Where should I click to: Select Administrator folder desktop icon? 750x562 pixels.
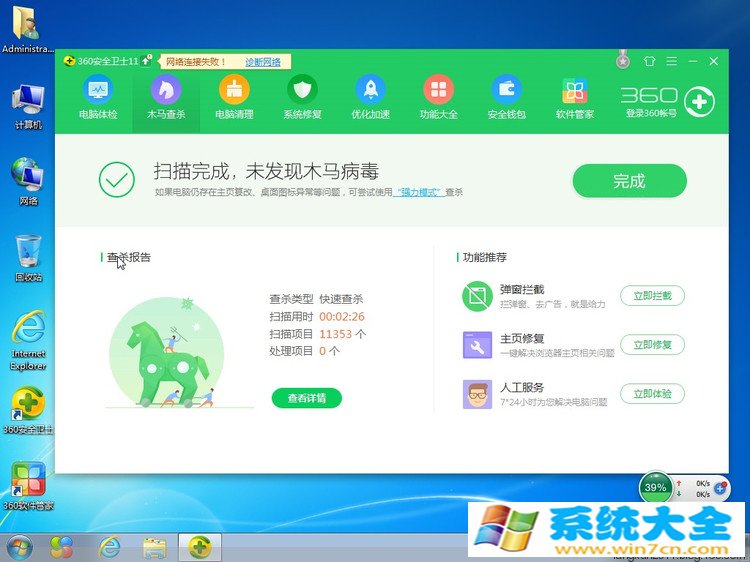click(x=27, y=30)
